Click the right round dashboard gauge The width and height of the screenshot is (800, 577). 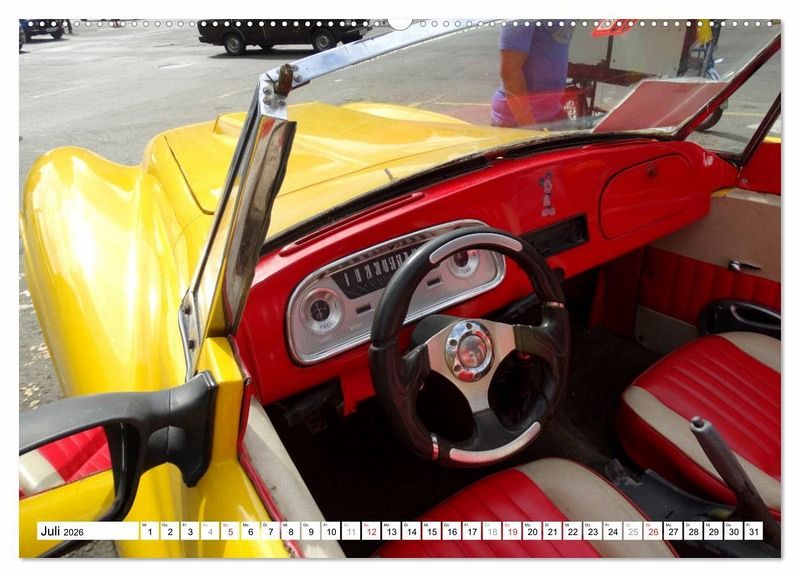[x=462, y=263]
